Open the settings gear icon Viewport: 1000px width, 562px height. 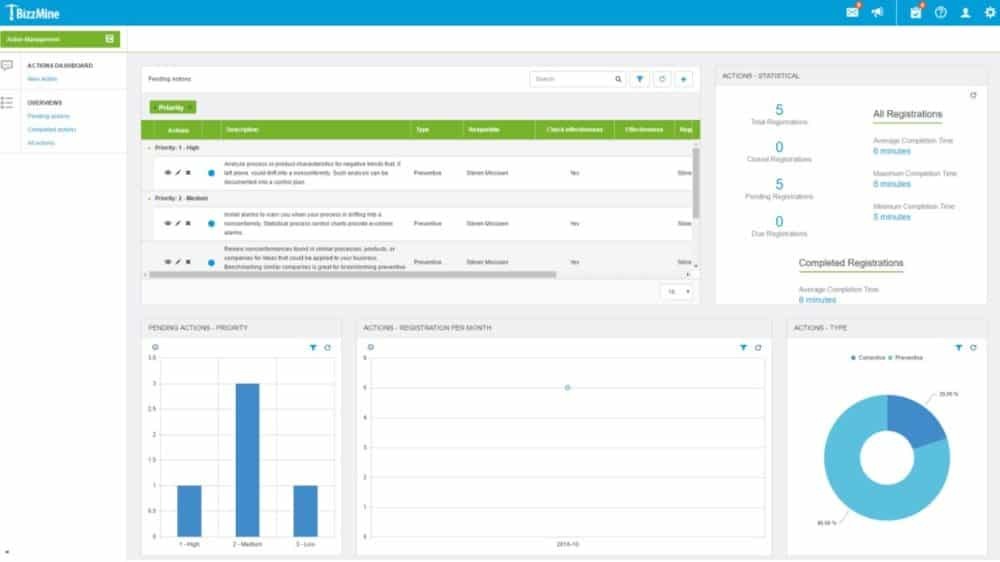[989, 12]
